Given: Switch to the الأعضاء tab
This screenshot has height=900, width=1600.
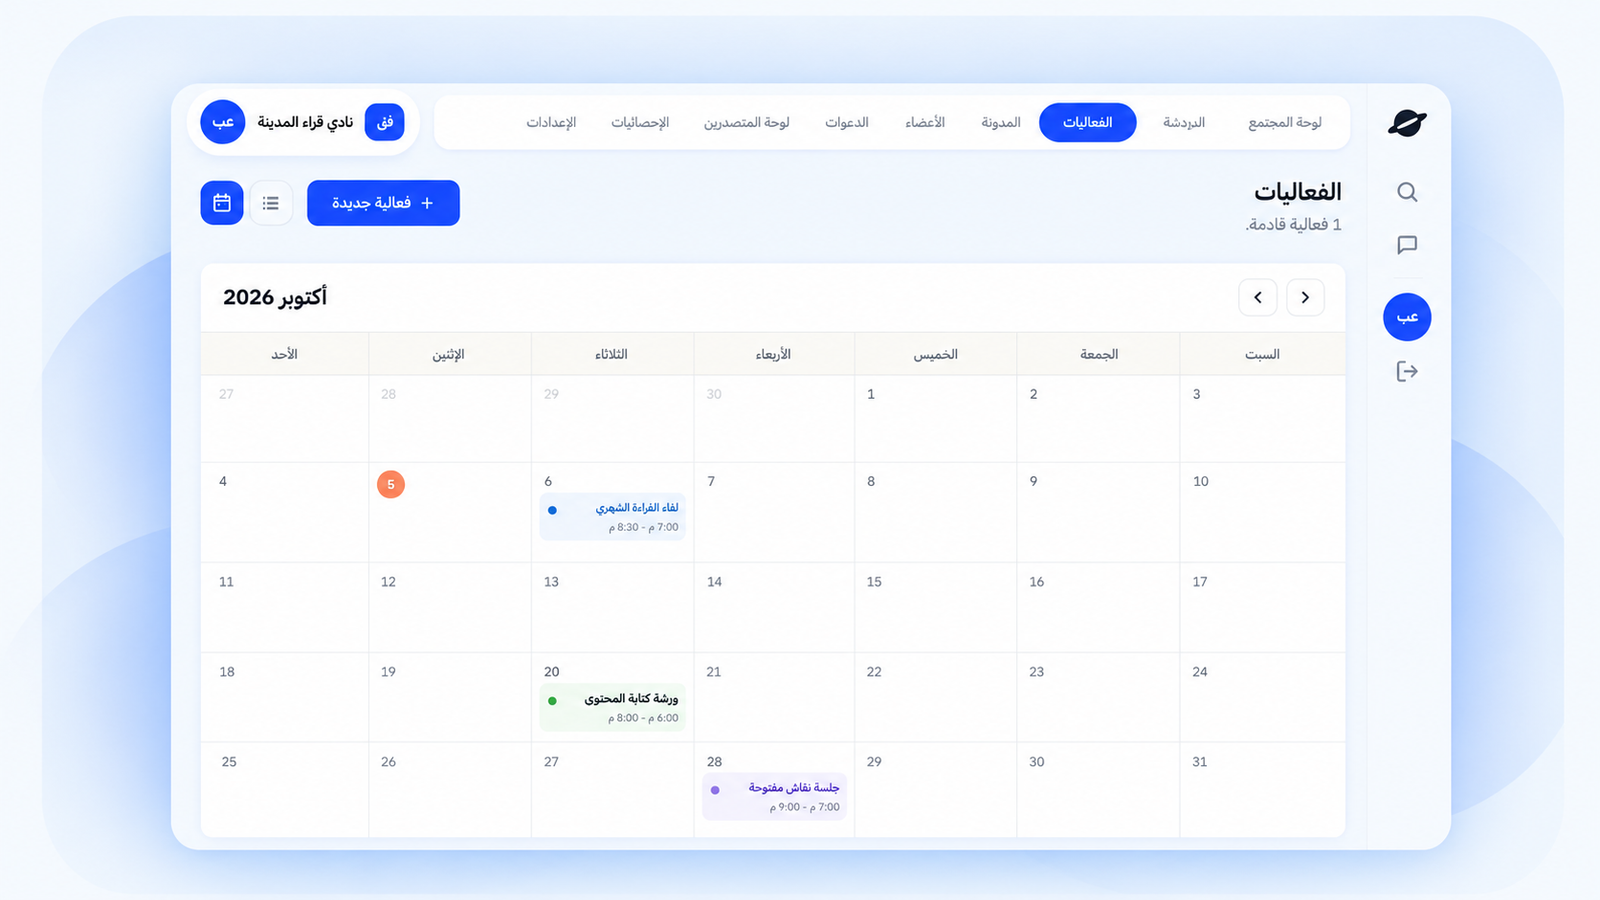Looking at the screenshot, I should tap(925, 122).
